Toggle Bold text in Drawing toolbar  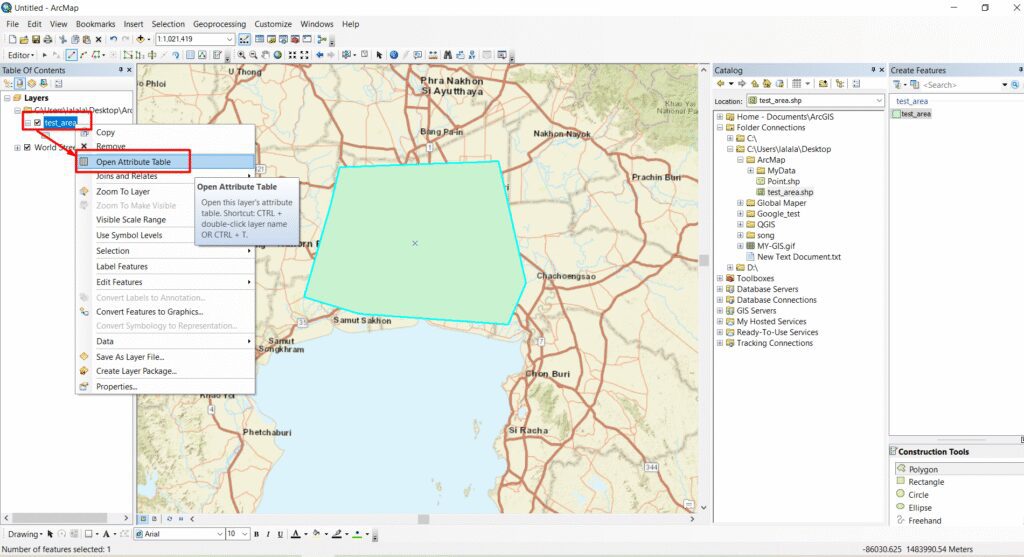point(256,534)
